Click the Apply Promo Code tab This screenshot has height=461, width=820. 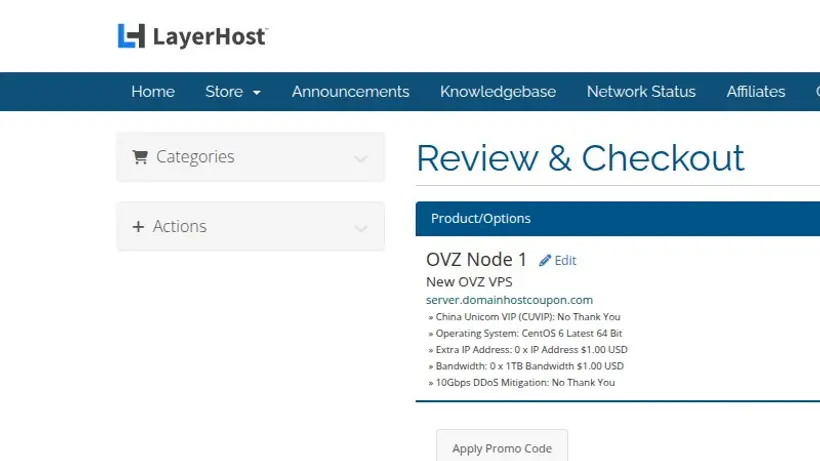[x=502, y=445]
